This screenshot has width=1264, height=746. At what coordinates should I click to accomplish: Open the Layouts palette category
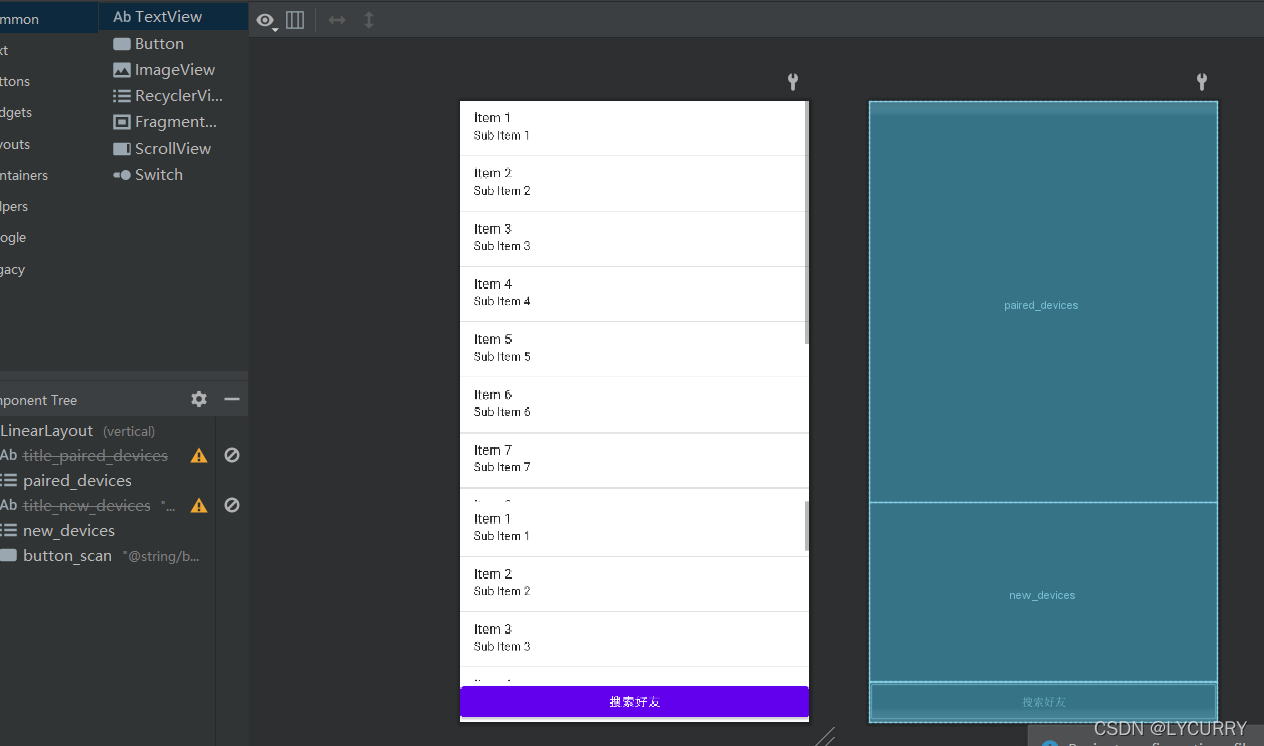(49, 144)
